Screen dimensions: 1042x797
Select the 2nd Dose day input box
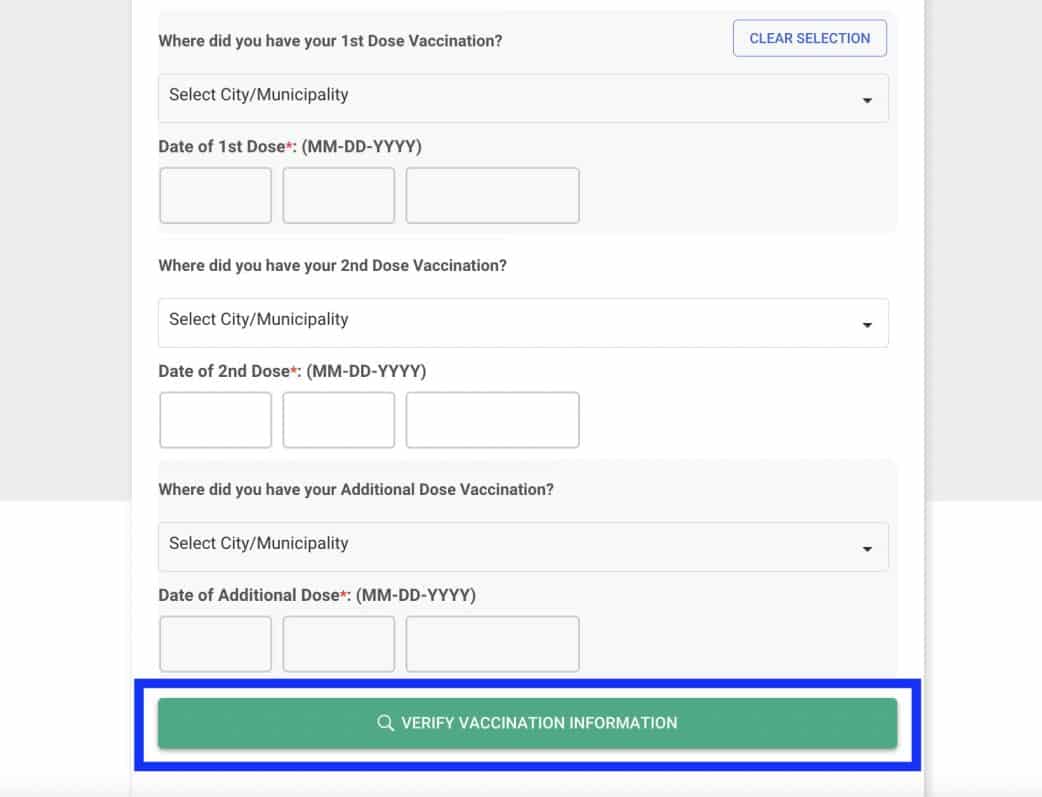(338, 420)
